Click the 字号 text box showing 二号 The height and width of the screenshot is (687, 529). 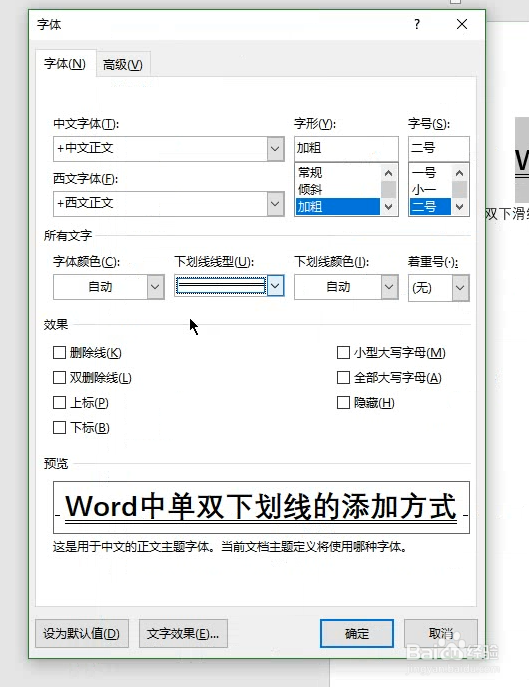(x=439, y=149)
